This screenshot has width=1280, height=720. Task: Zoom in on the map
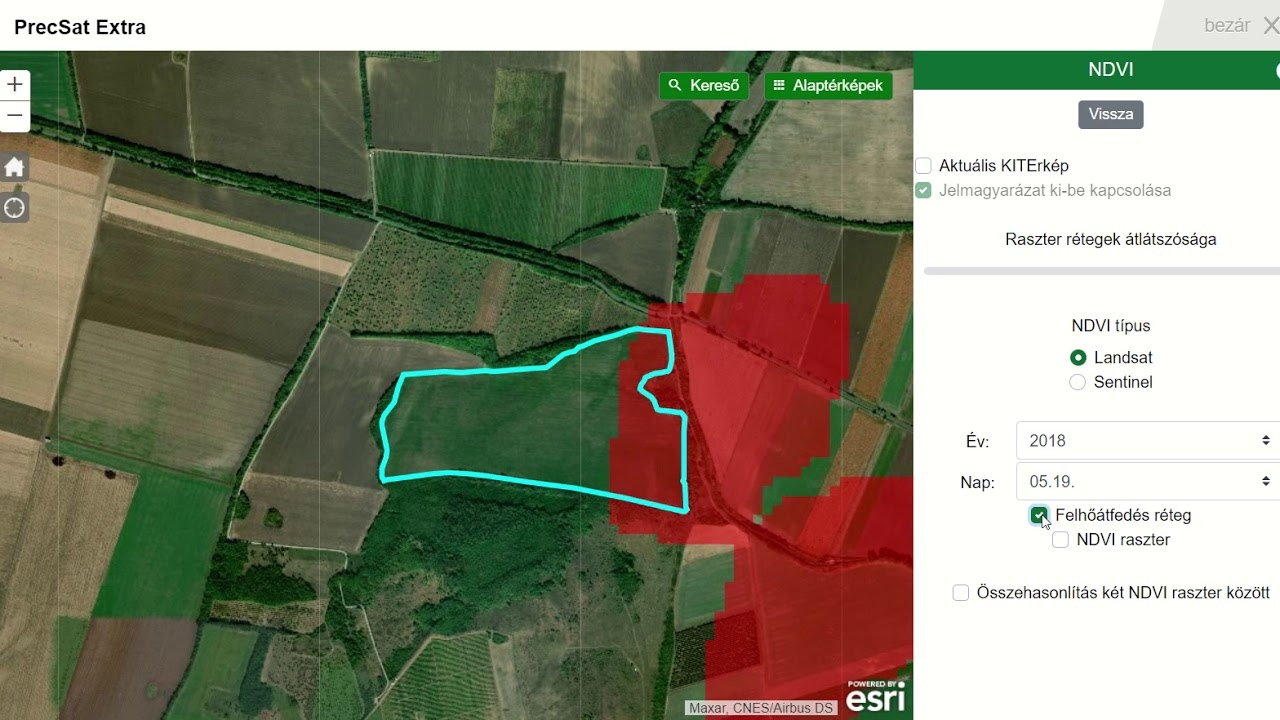(x=15, y=85)
